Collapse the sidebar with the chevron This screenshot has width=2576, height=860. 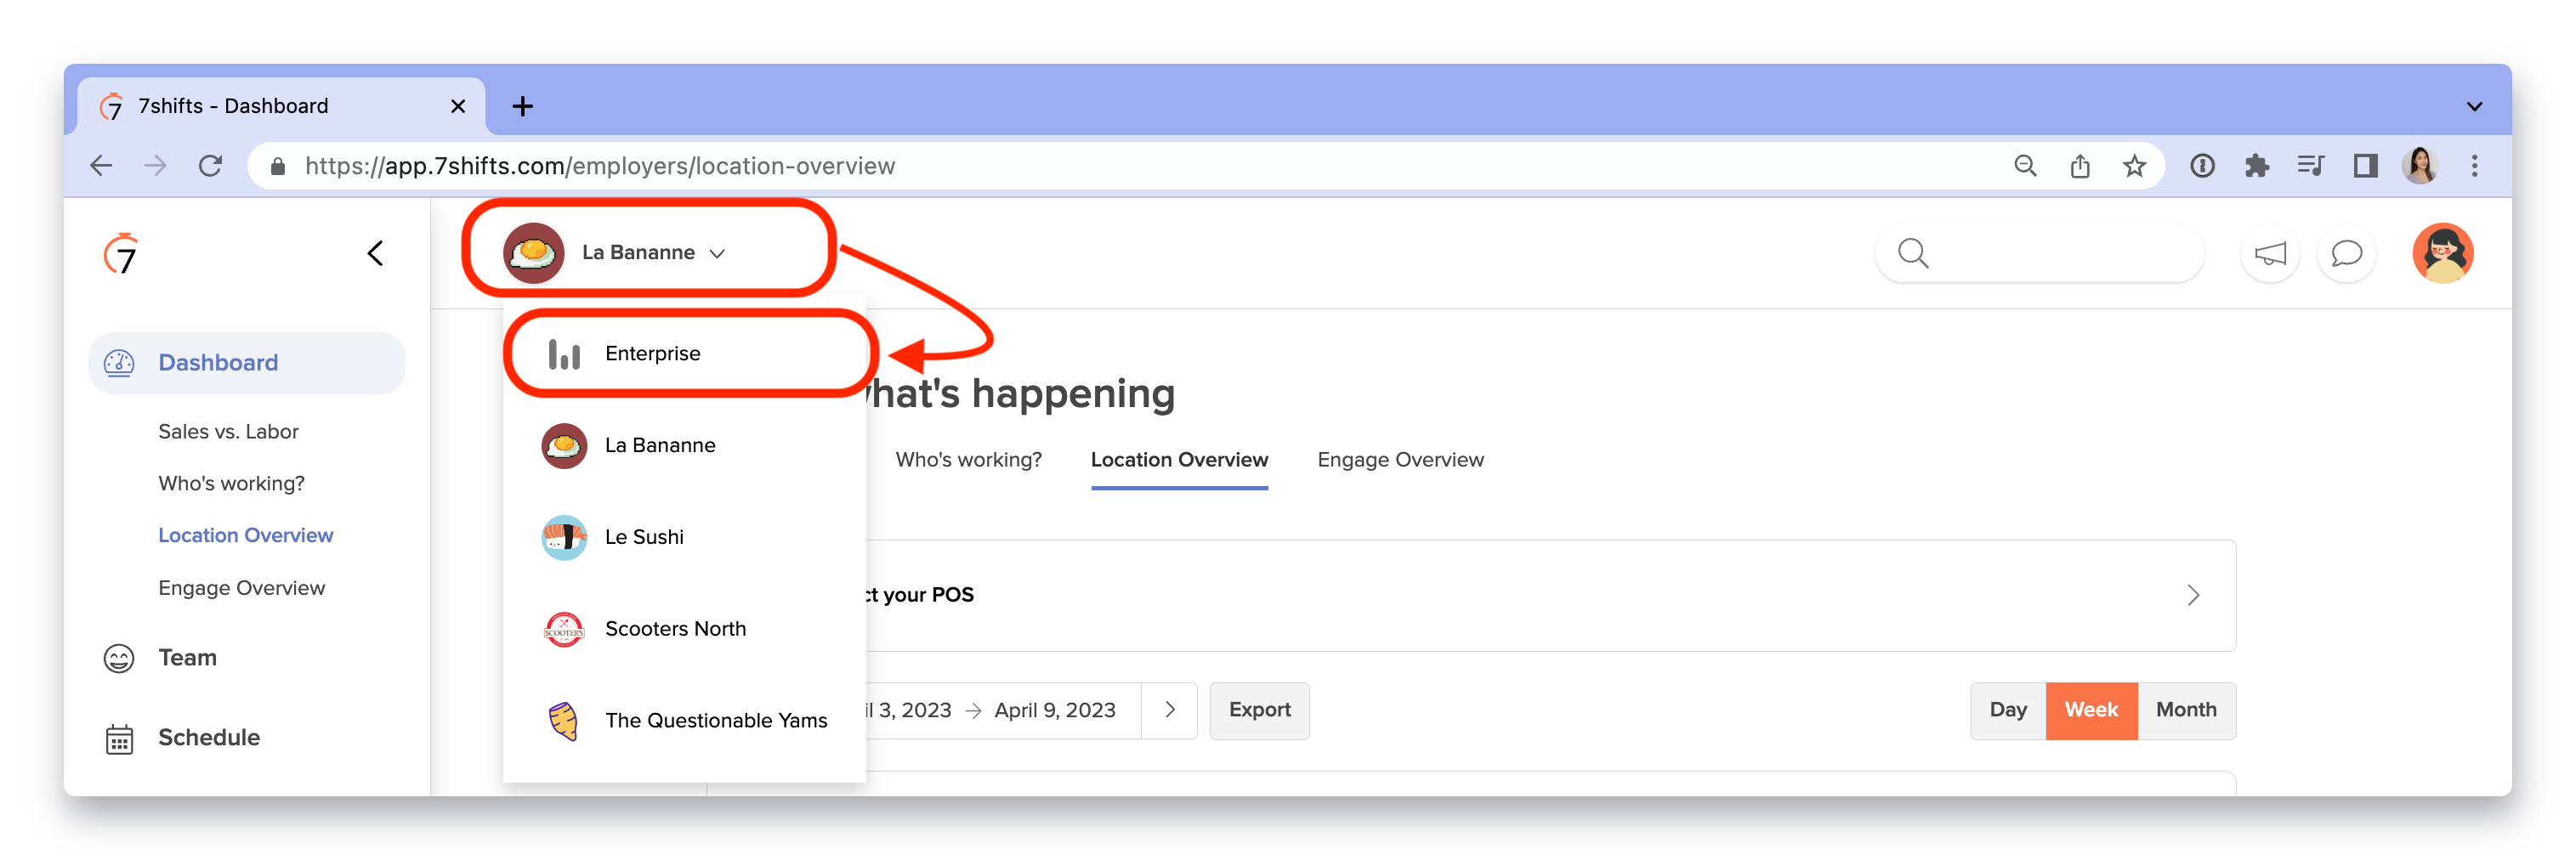[375, 253]
